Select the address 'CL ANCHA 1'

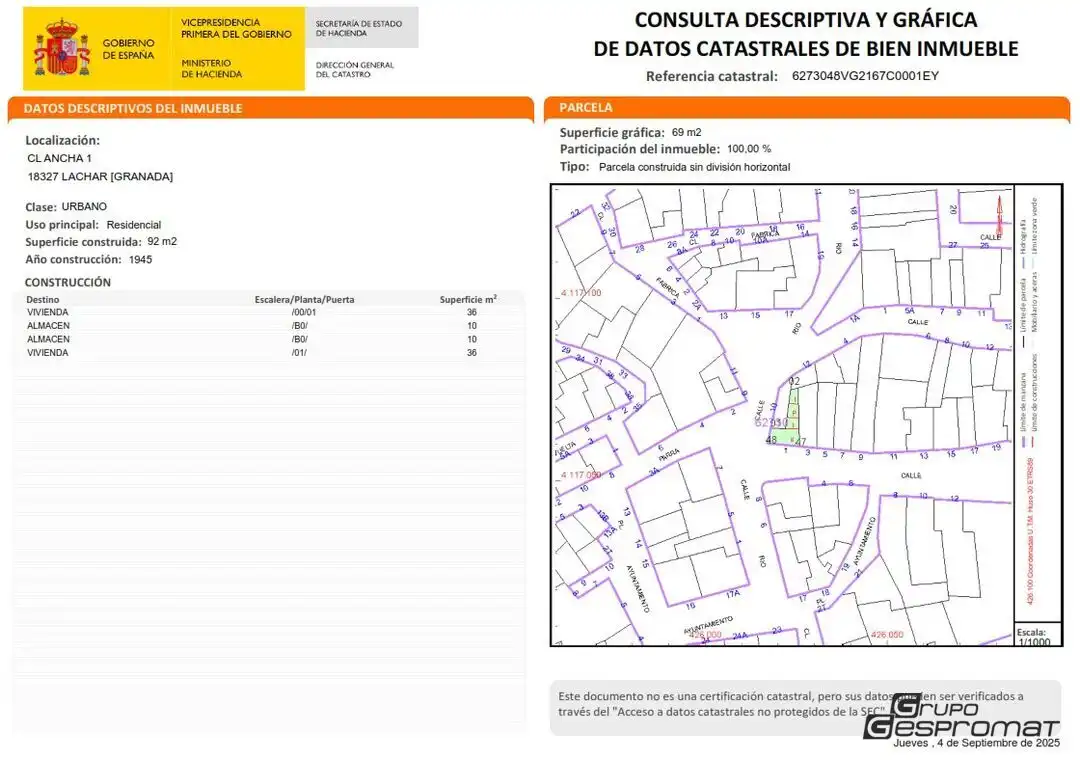click(x=59, y=158)
